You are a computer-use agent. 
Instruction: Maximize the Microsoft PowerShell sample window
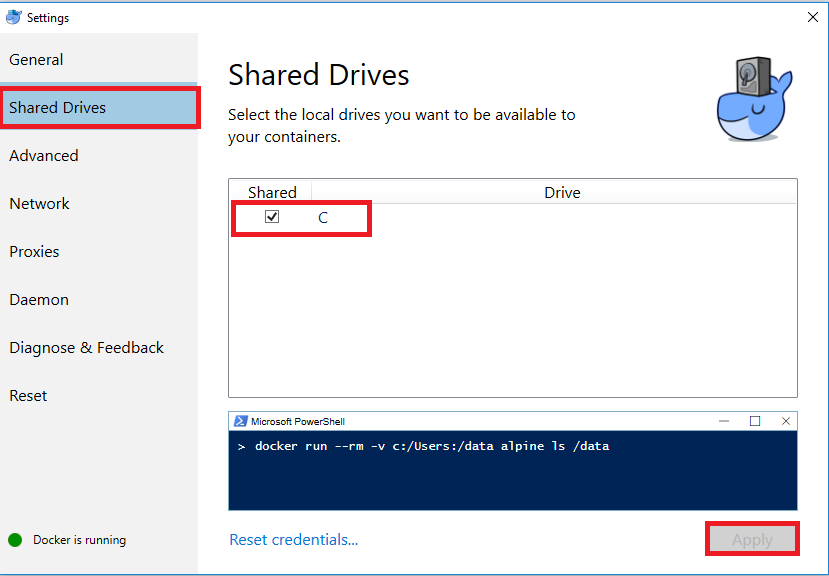(x=755, y=421)
